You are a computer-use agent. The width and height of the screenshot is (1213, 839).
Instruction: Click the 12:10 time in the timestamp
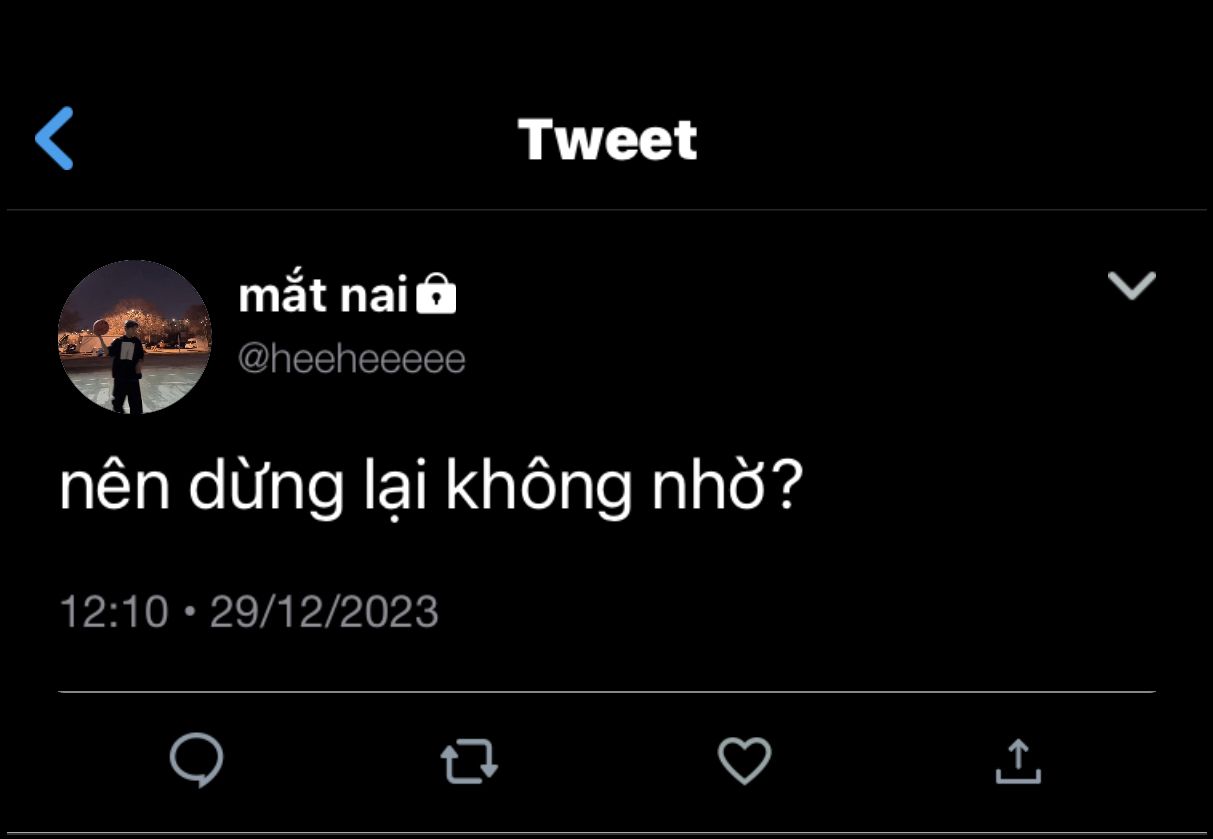pos(114,611)
